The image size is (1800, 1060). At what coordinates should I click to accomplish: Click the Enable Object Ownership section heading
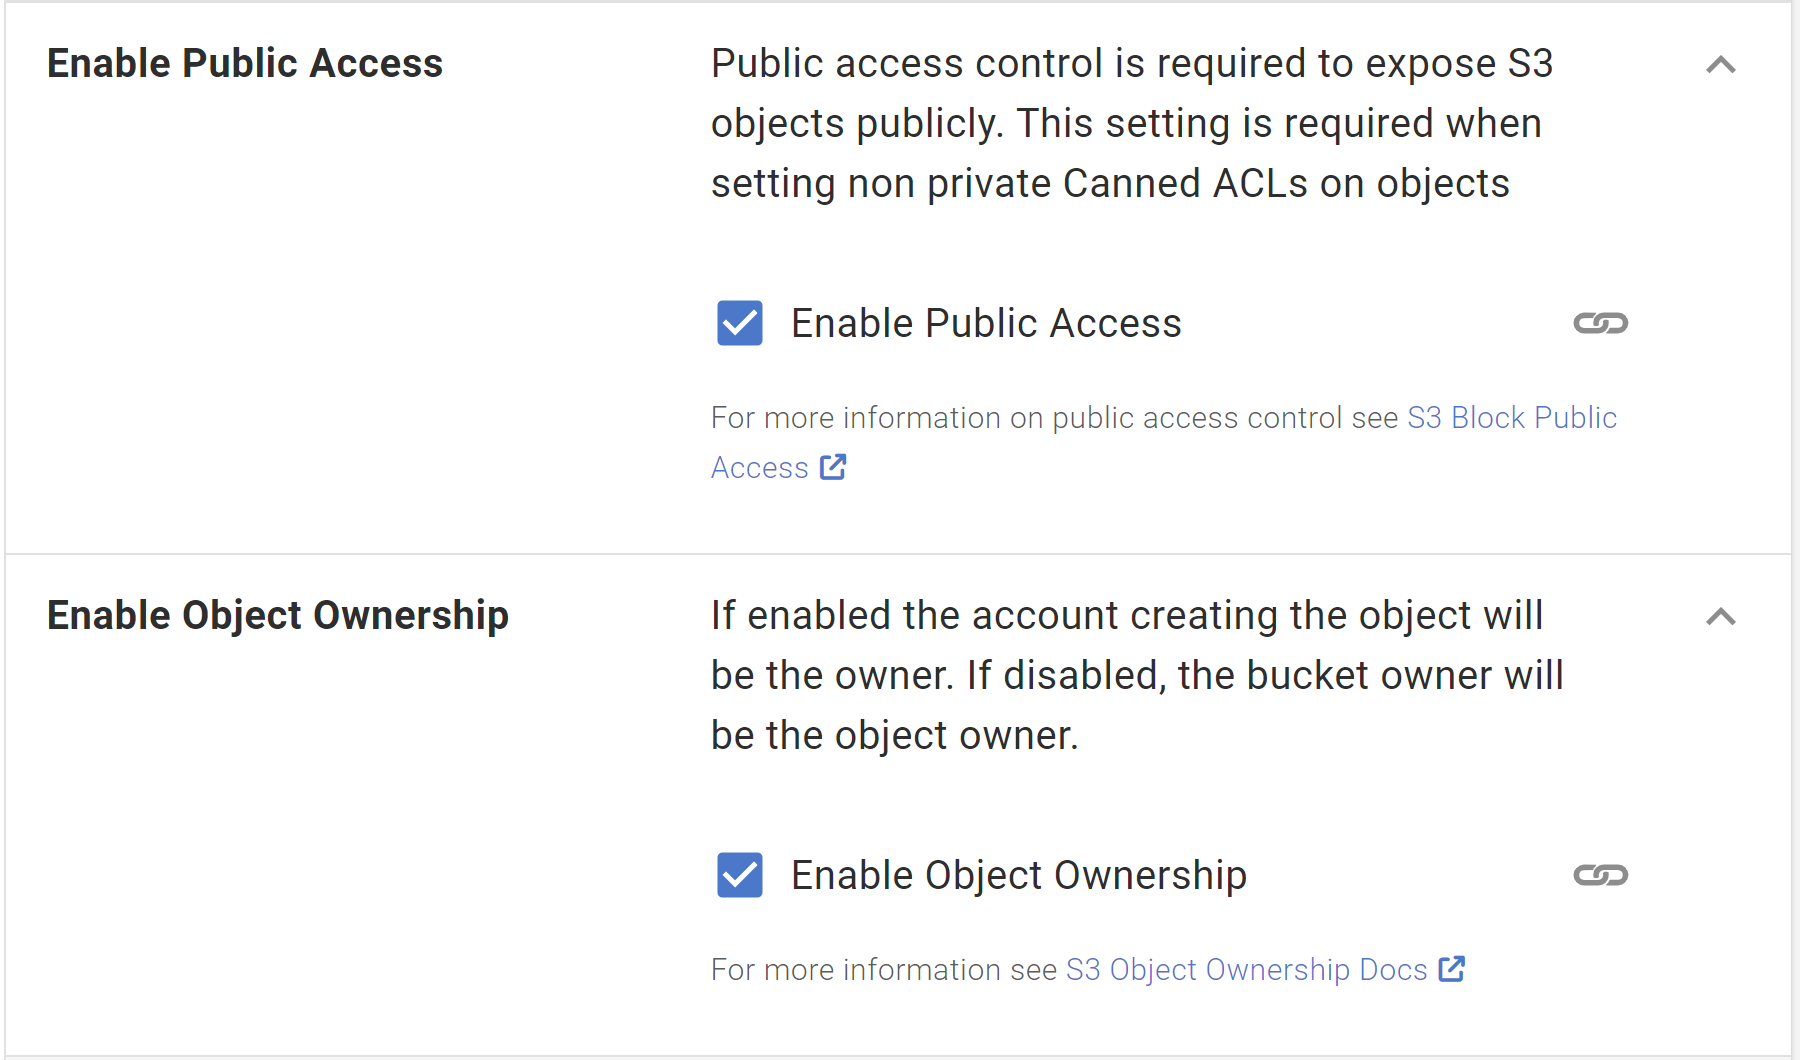[278, 615]
